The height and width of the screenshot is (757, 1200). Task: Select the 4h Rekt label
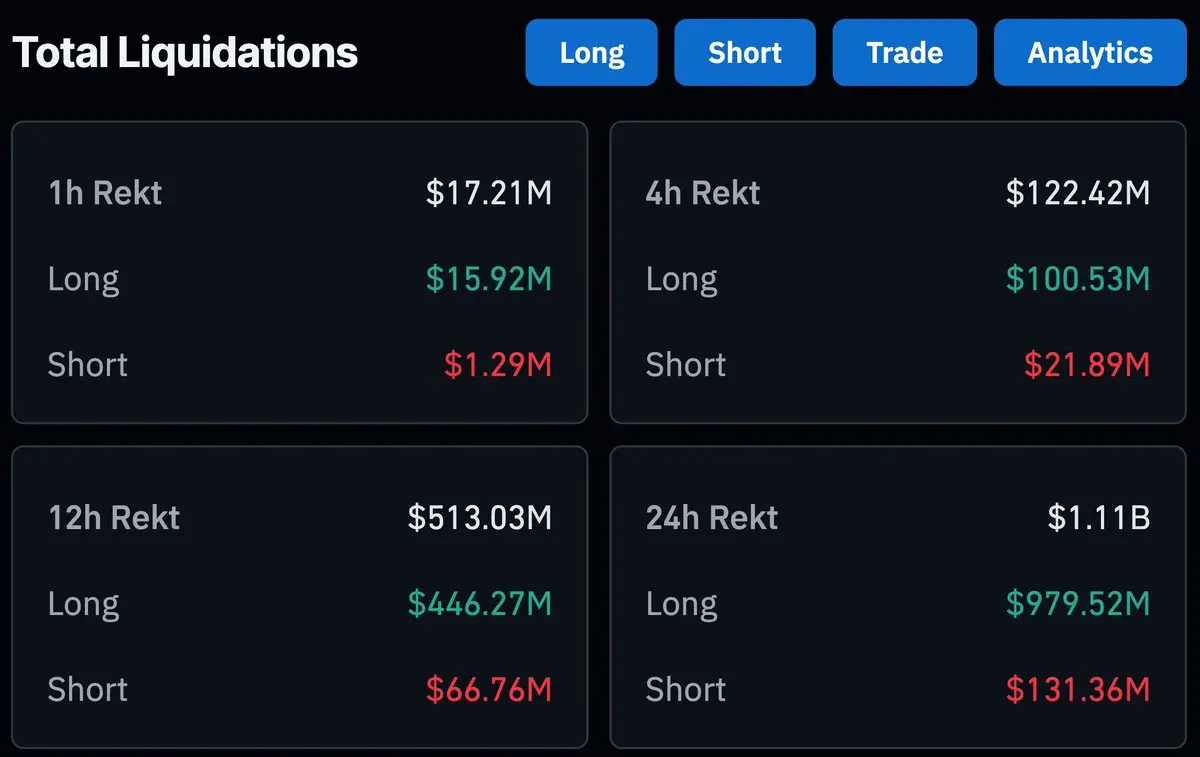703,192
